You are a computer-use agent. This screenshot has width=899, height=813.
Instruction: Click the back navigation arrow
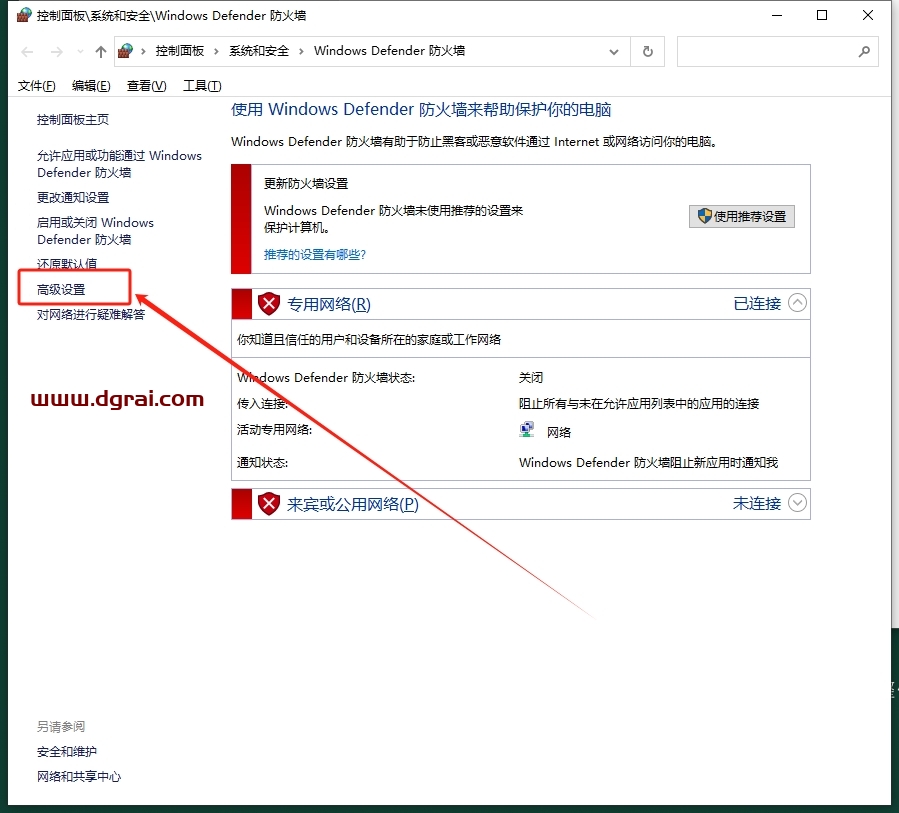click(27, 52)
